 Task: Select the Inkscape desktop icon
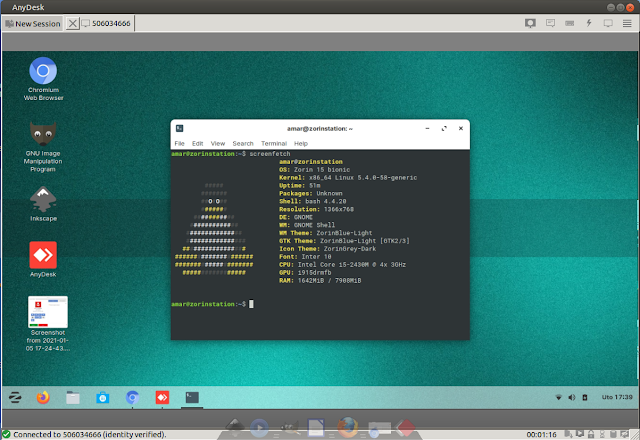pos(43,204)
